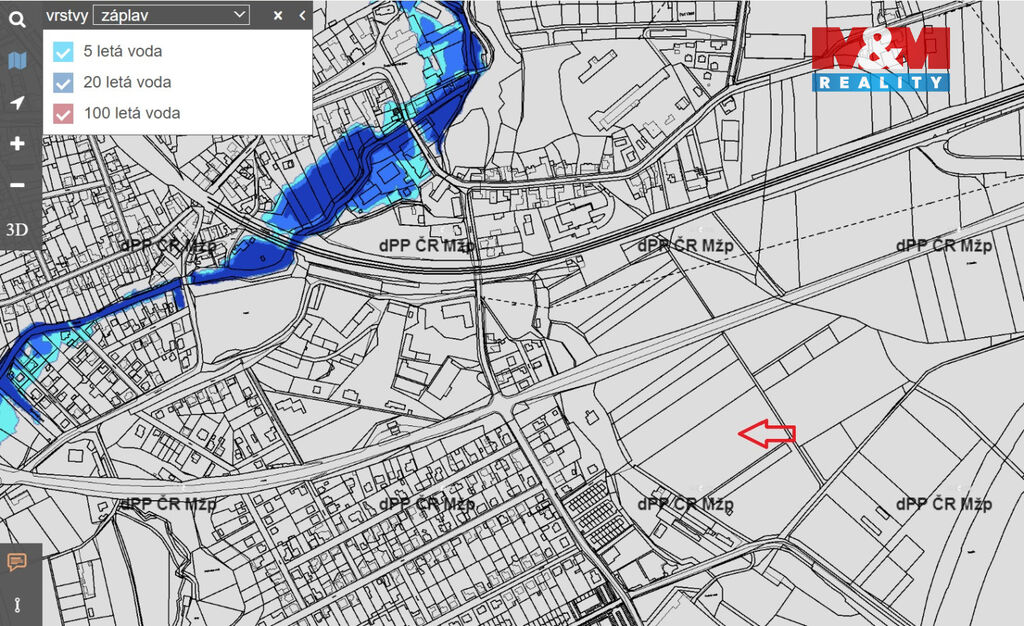
Task: Close the vrstvy panel with X
Action: click(x=278, y=15)
